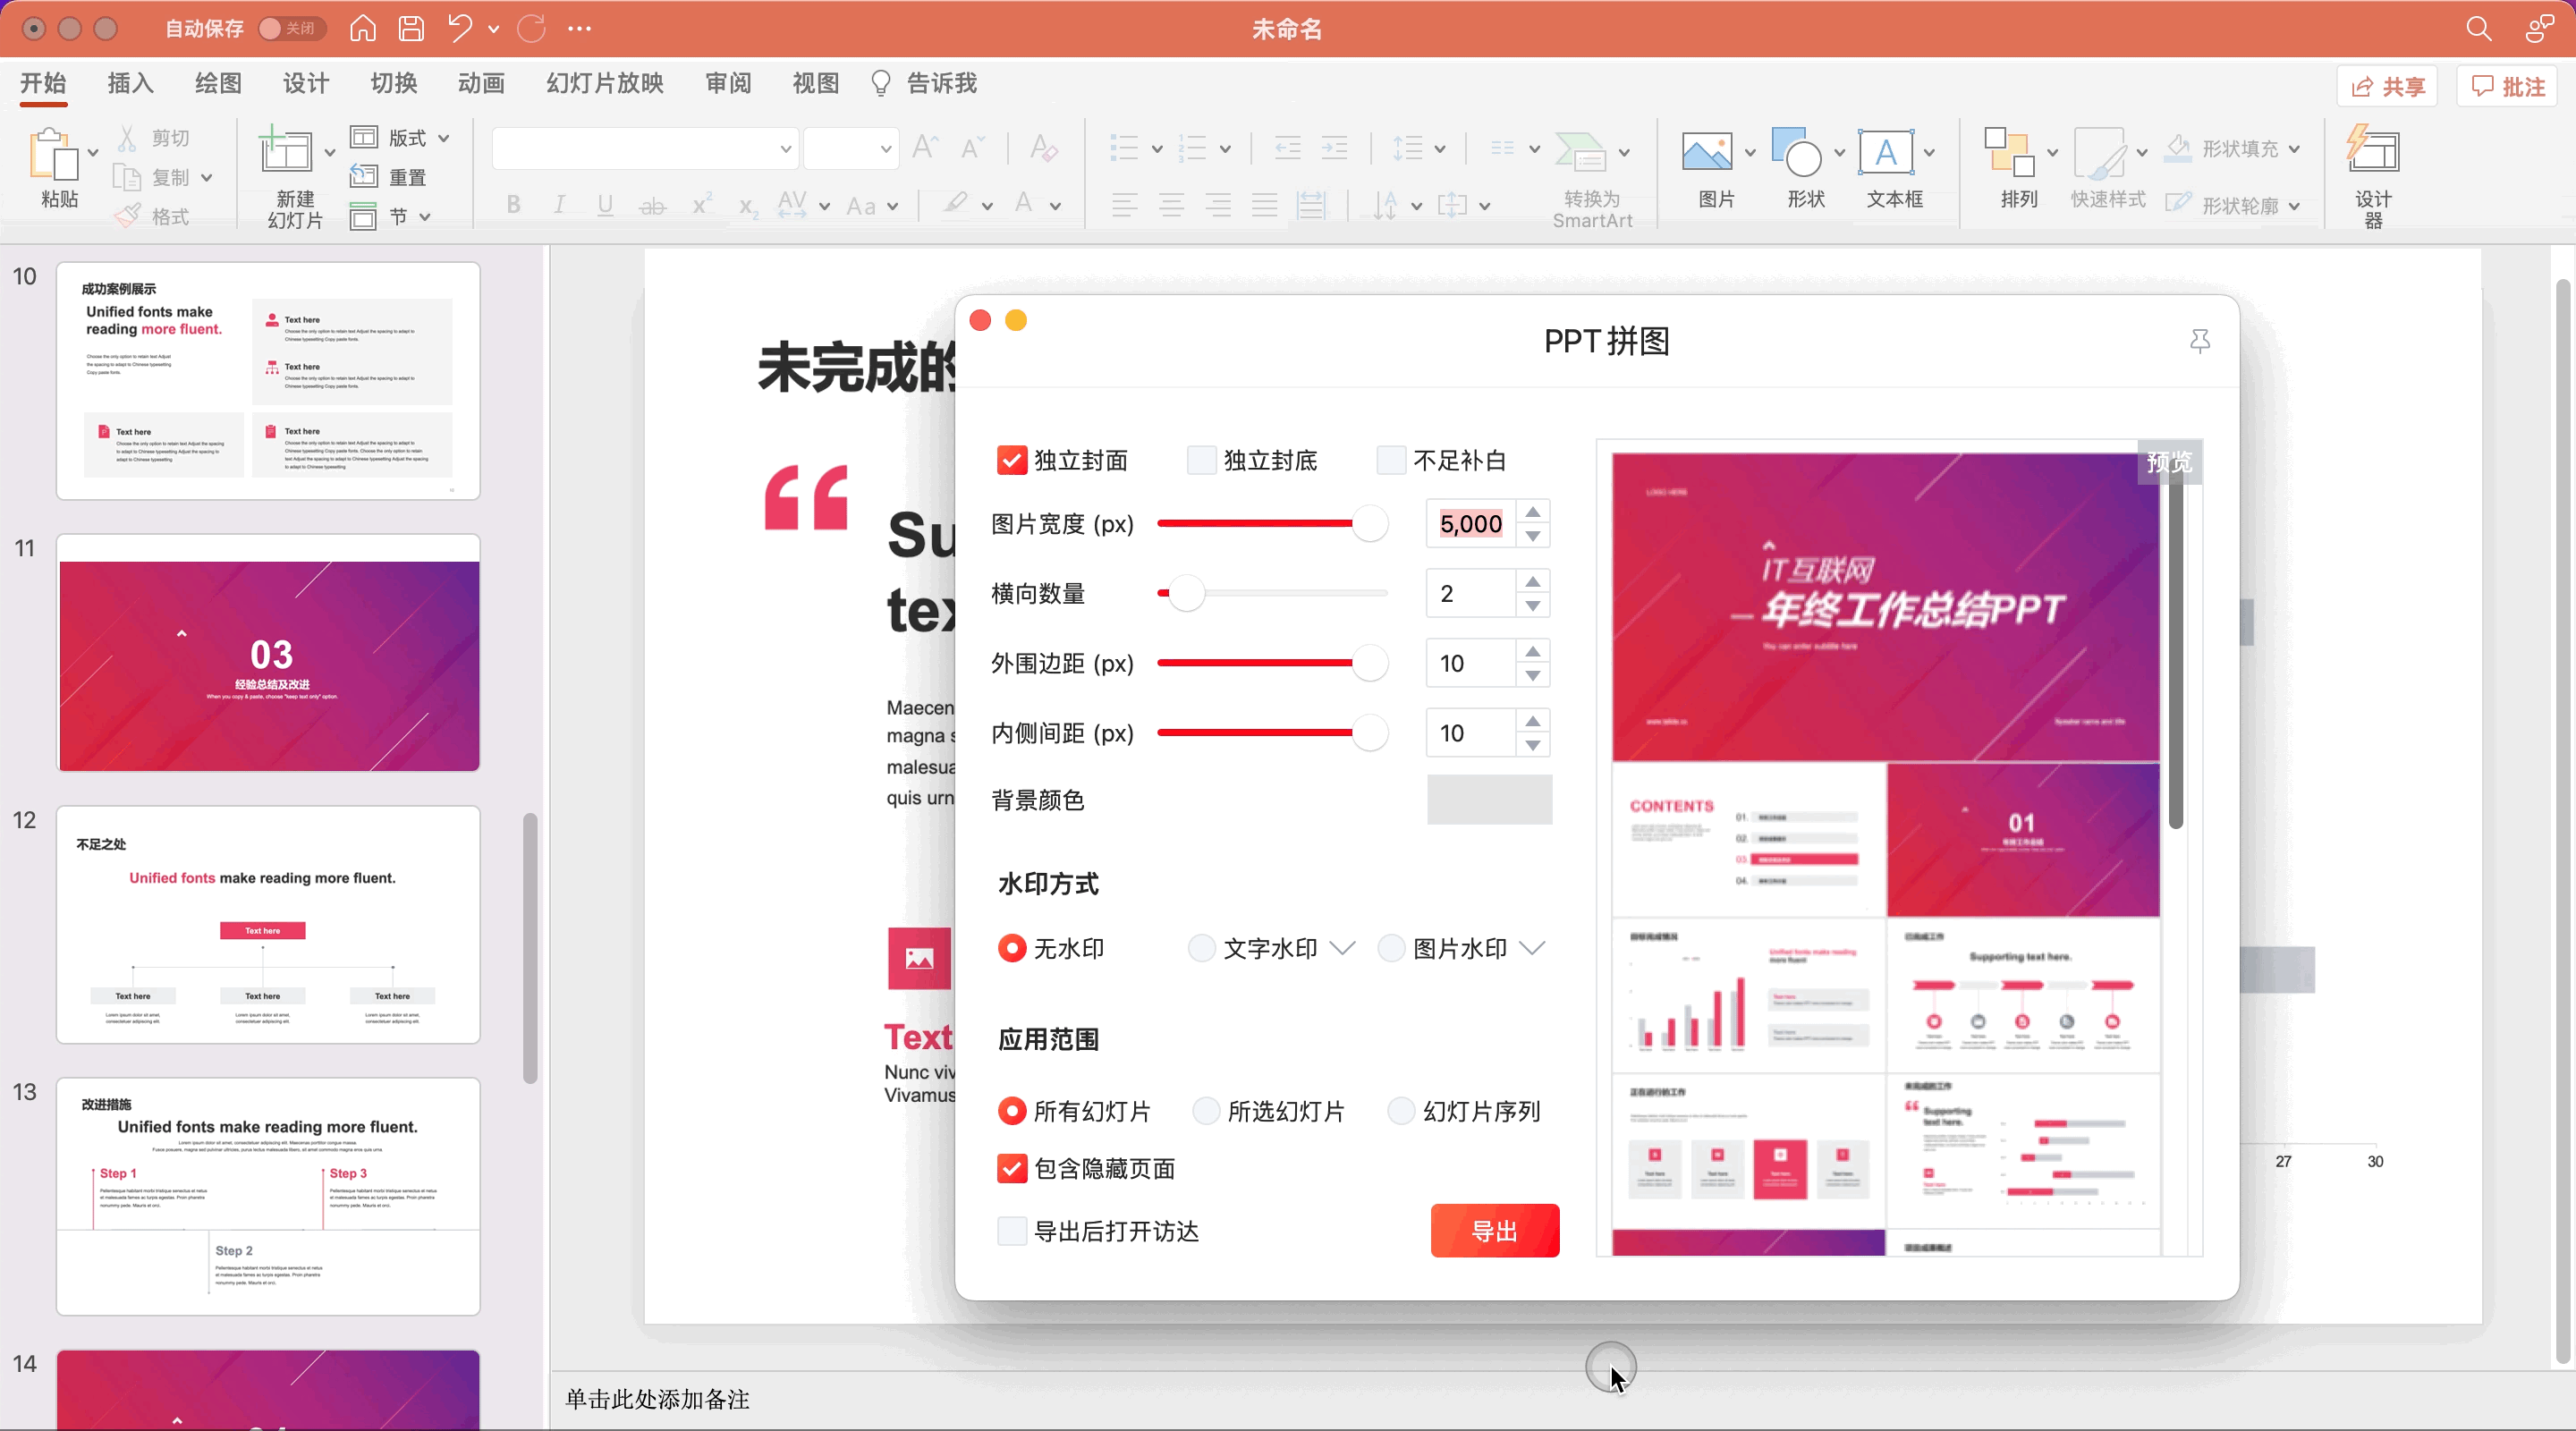Open the 幻灯片放映 tab
This screenshot has width=2576, height=1431.
[604, 83]
